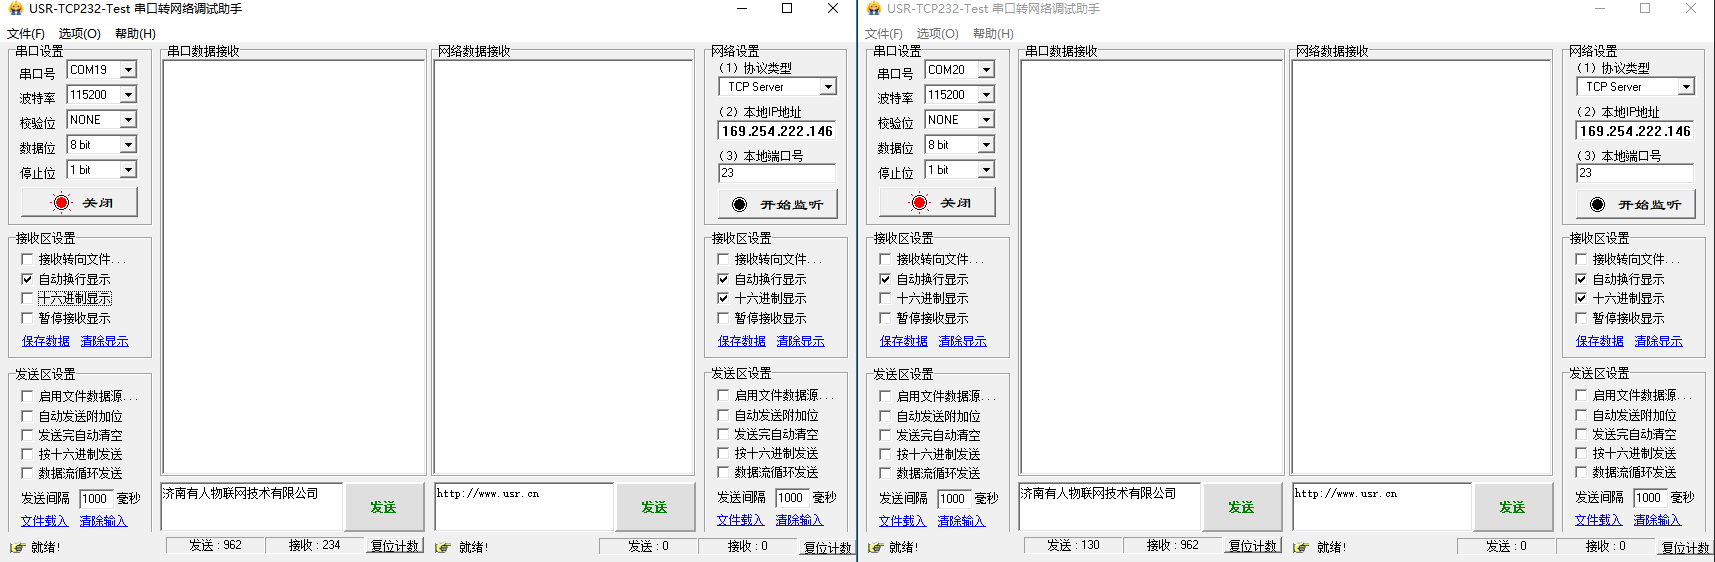Enable 十六进制显示 in left window serial receive settings
The image size is (1715, 562).
[x=27, y=298]
